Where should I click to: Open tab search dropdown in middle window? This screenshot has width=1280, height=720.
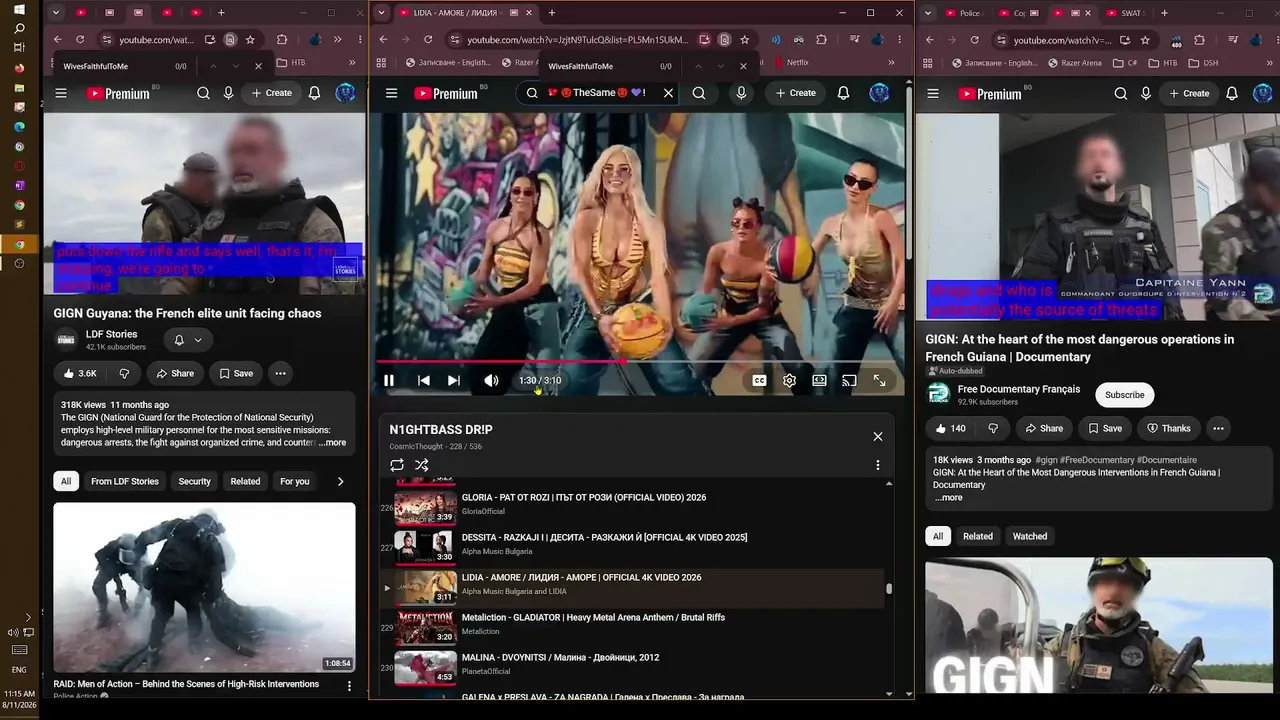coord(381,13)
